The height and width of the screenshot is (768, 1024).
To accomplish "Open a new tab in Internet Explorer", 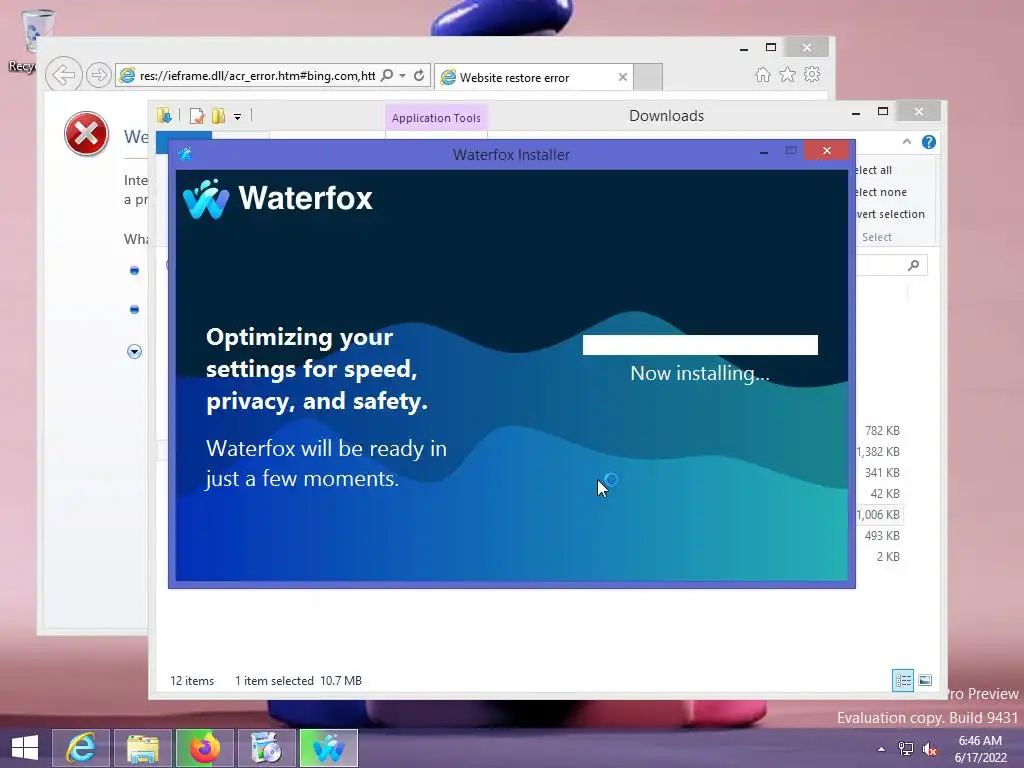I will (648, 77).
